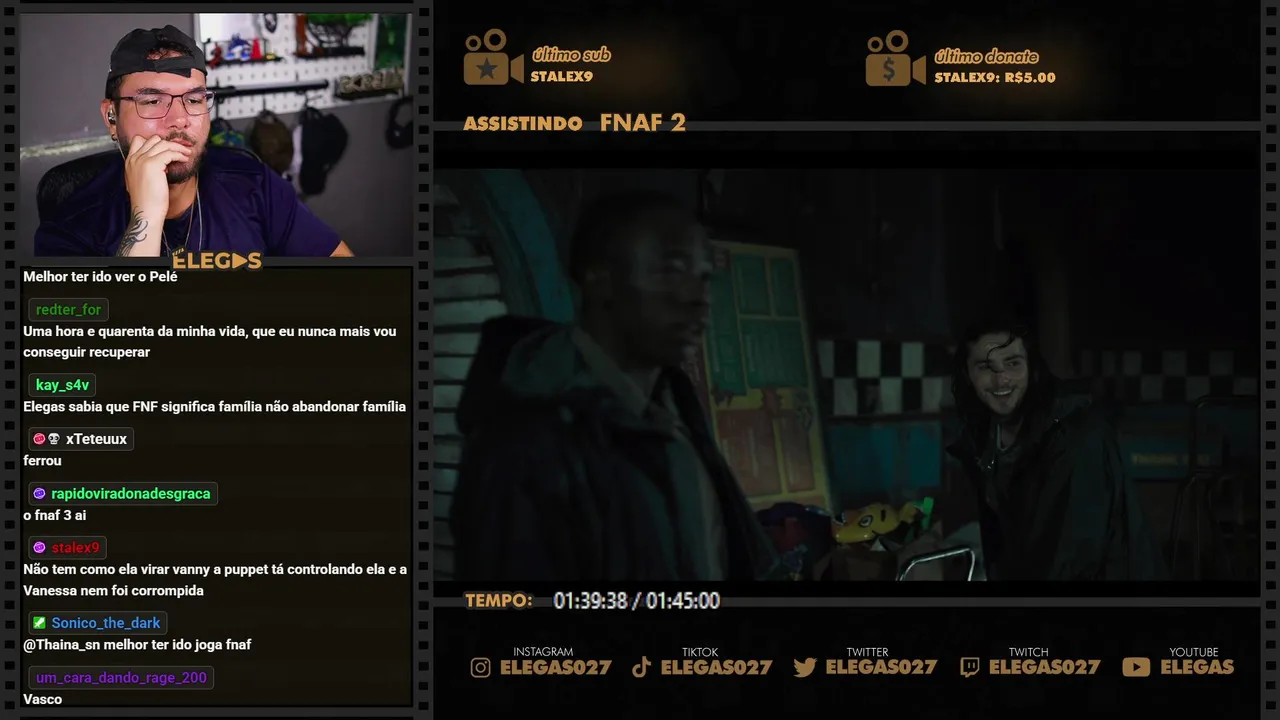
Task: Click the chat message 'ferrou'
Action: coord(42,461)
